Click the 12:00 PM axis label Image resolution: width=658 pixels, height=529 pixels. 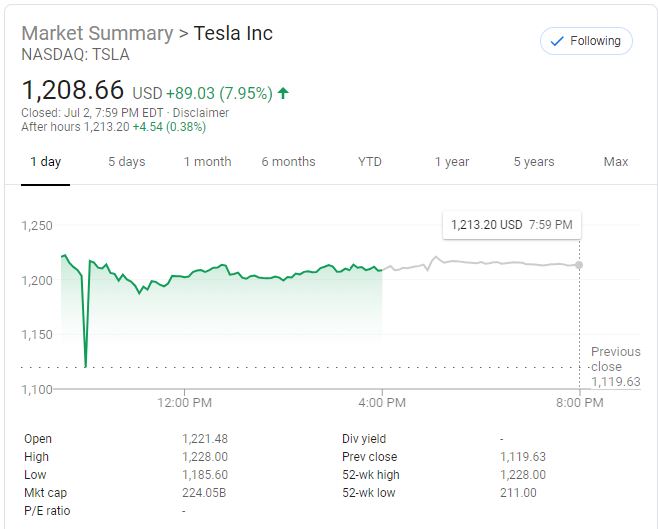point(186,403)
